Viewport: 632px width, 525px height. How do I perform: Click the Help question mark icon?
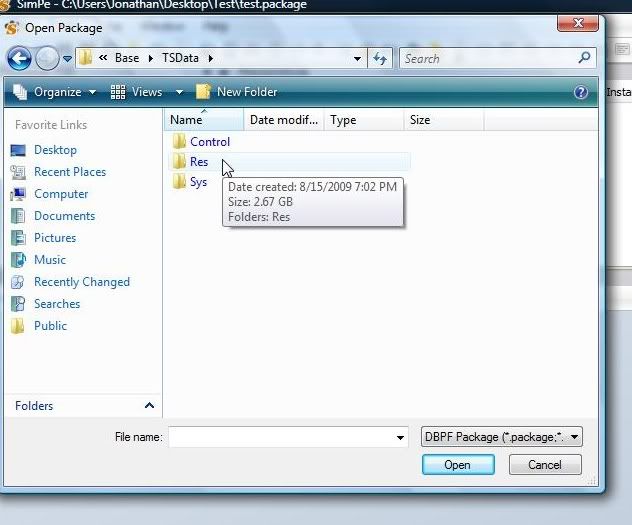pos(581,92)
